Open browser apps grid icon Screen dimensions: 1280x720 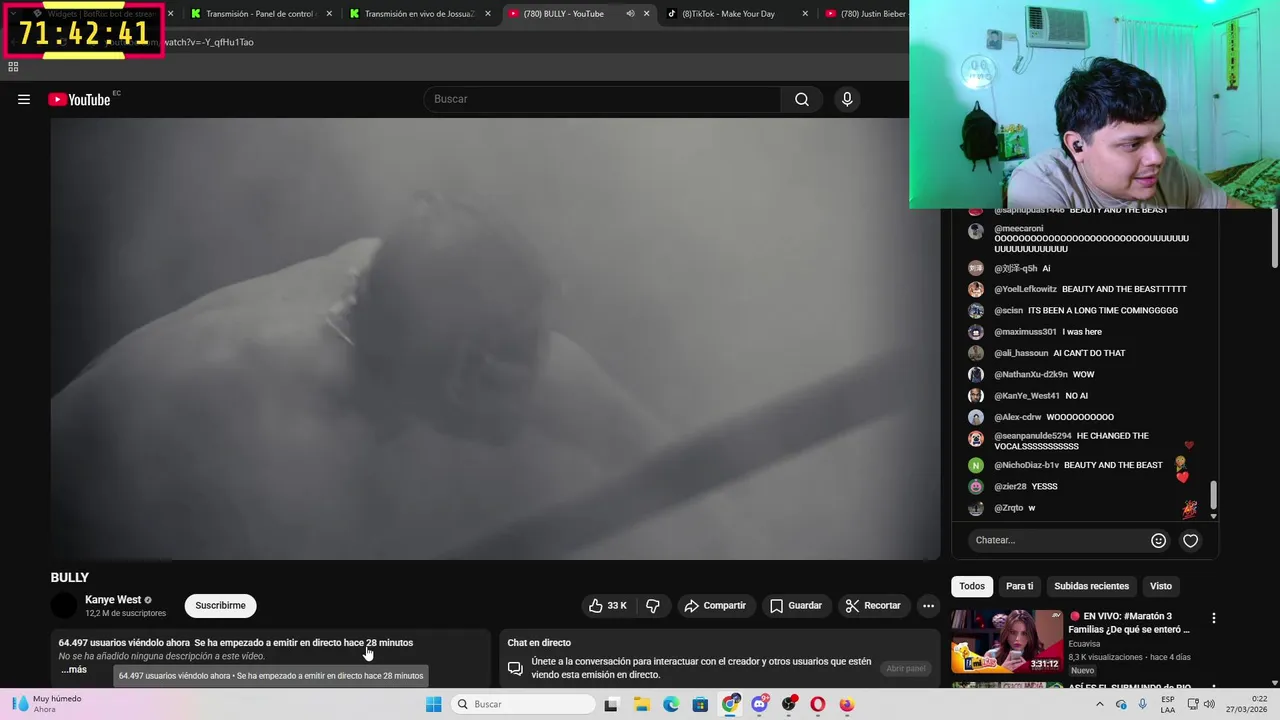13,67
